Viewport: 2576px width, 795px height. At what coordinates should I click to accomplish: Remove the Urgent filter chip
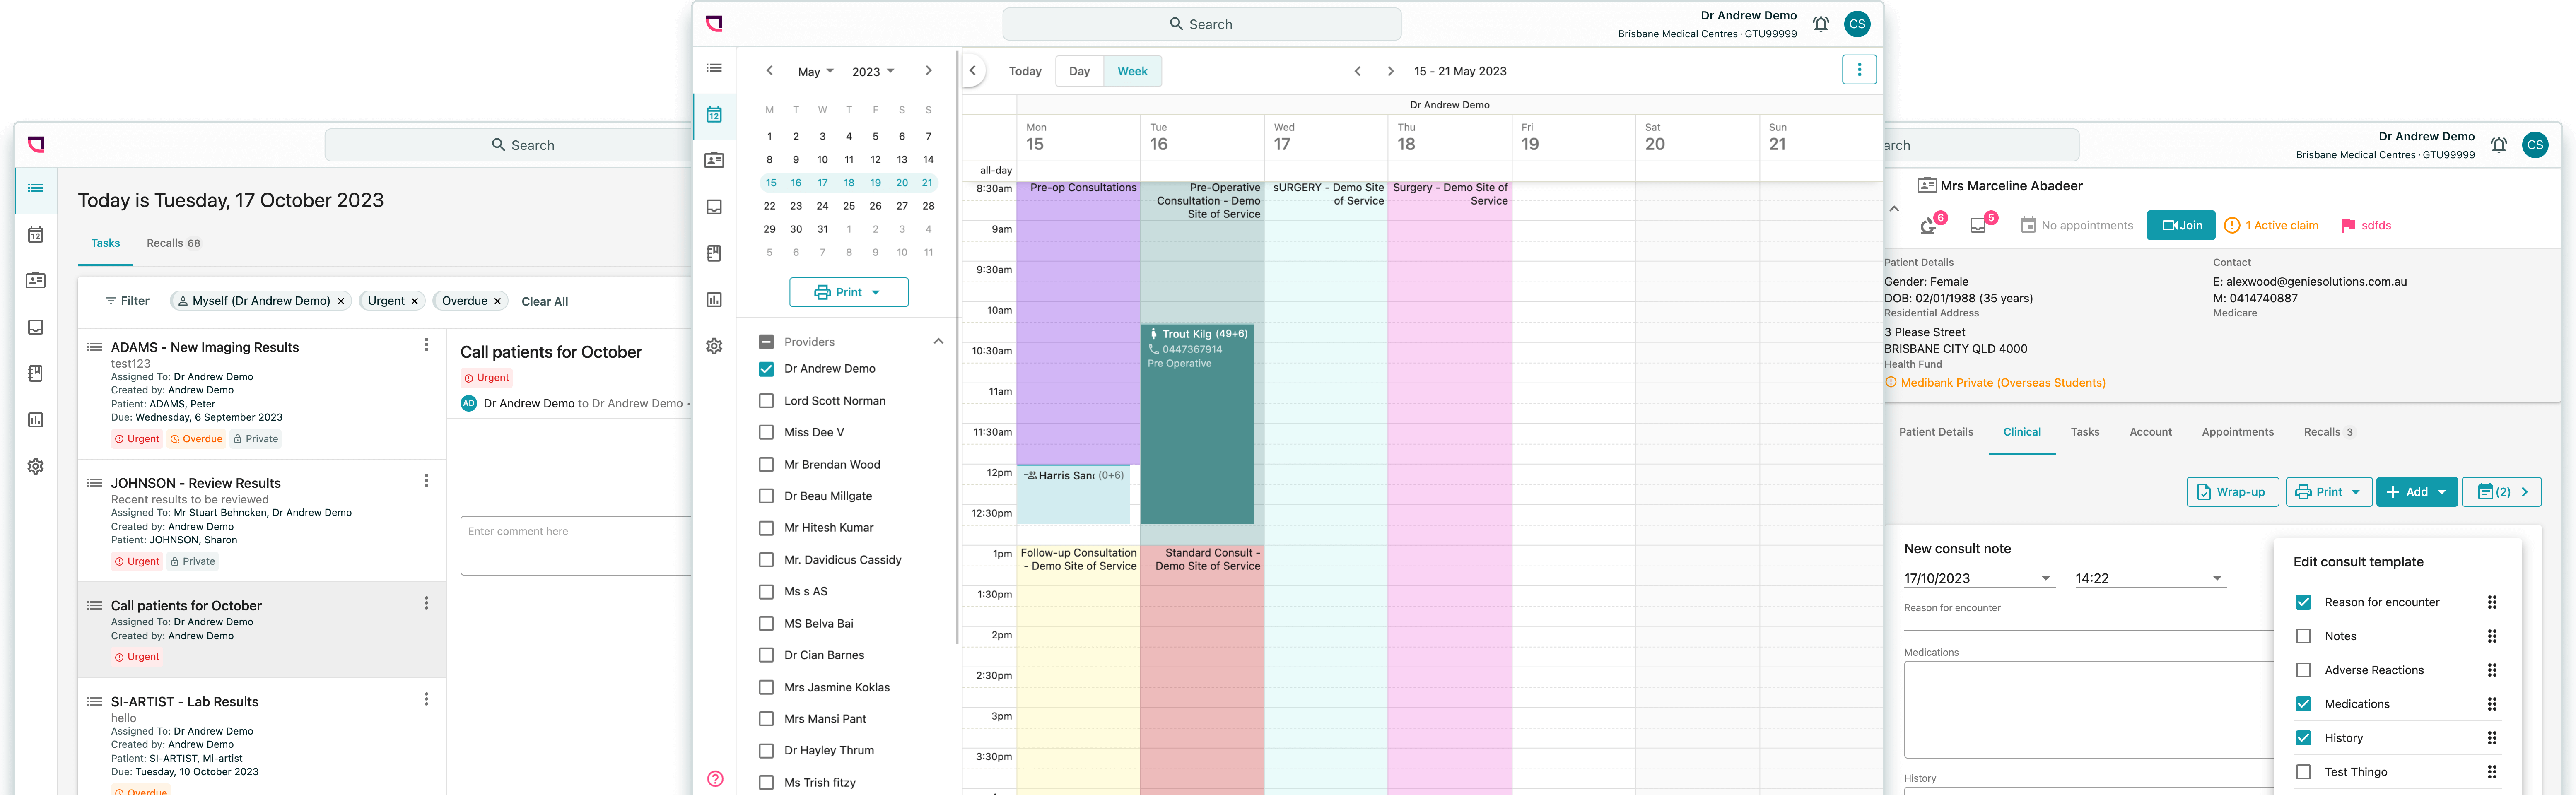click(414, 301)
